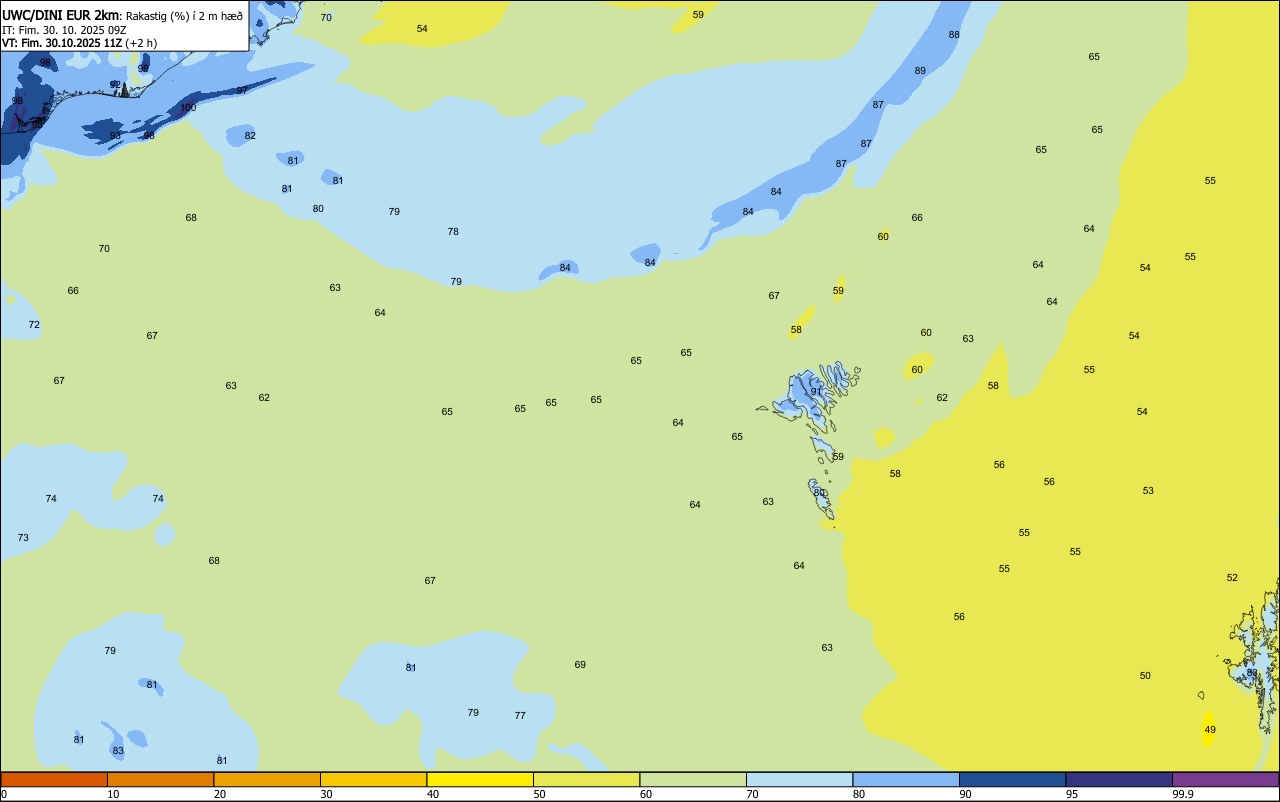Click the 50–60 pale yellow legend swatch
Image resolution: width=1280 pixels, height=802 pixels.
[x=586, y=779]
